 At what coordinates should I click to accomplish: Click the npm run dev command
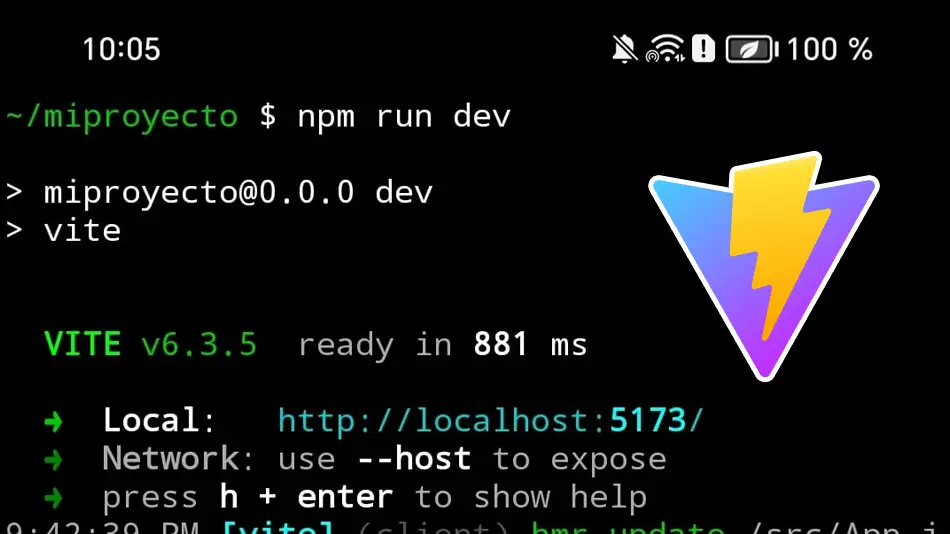[x=404, y=116]
